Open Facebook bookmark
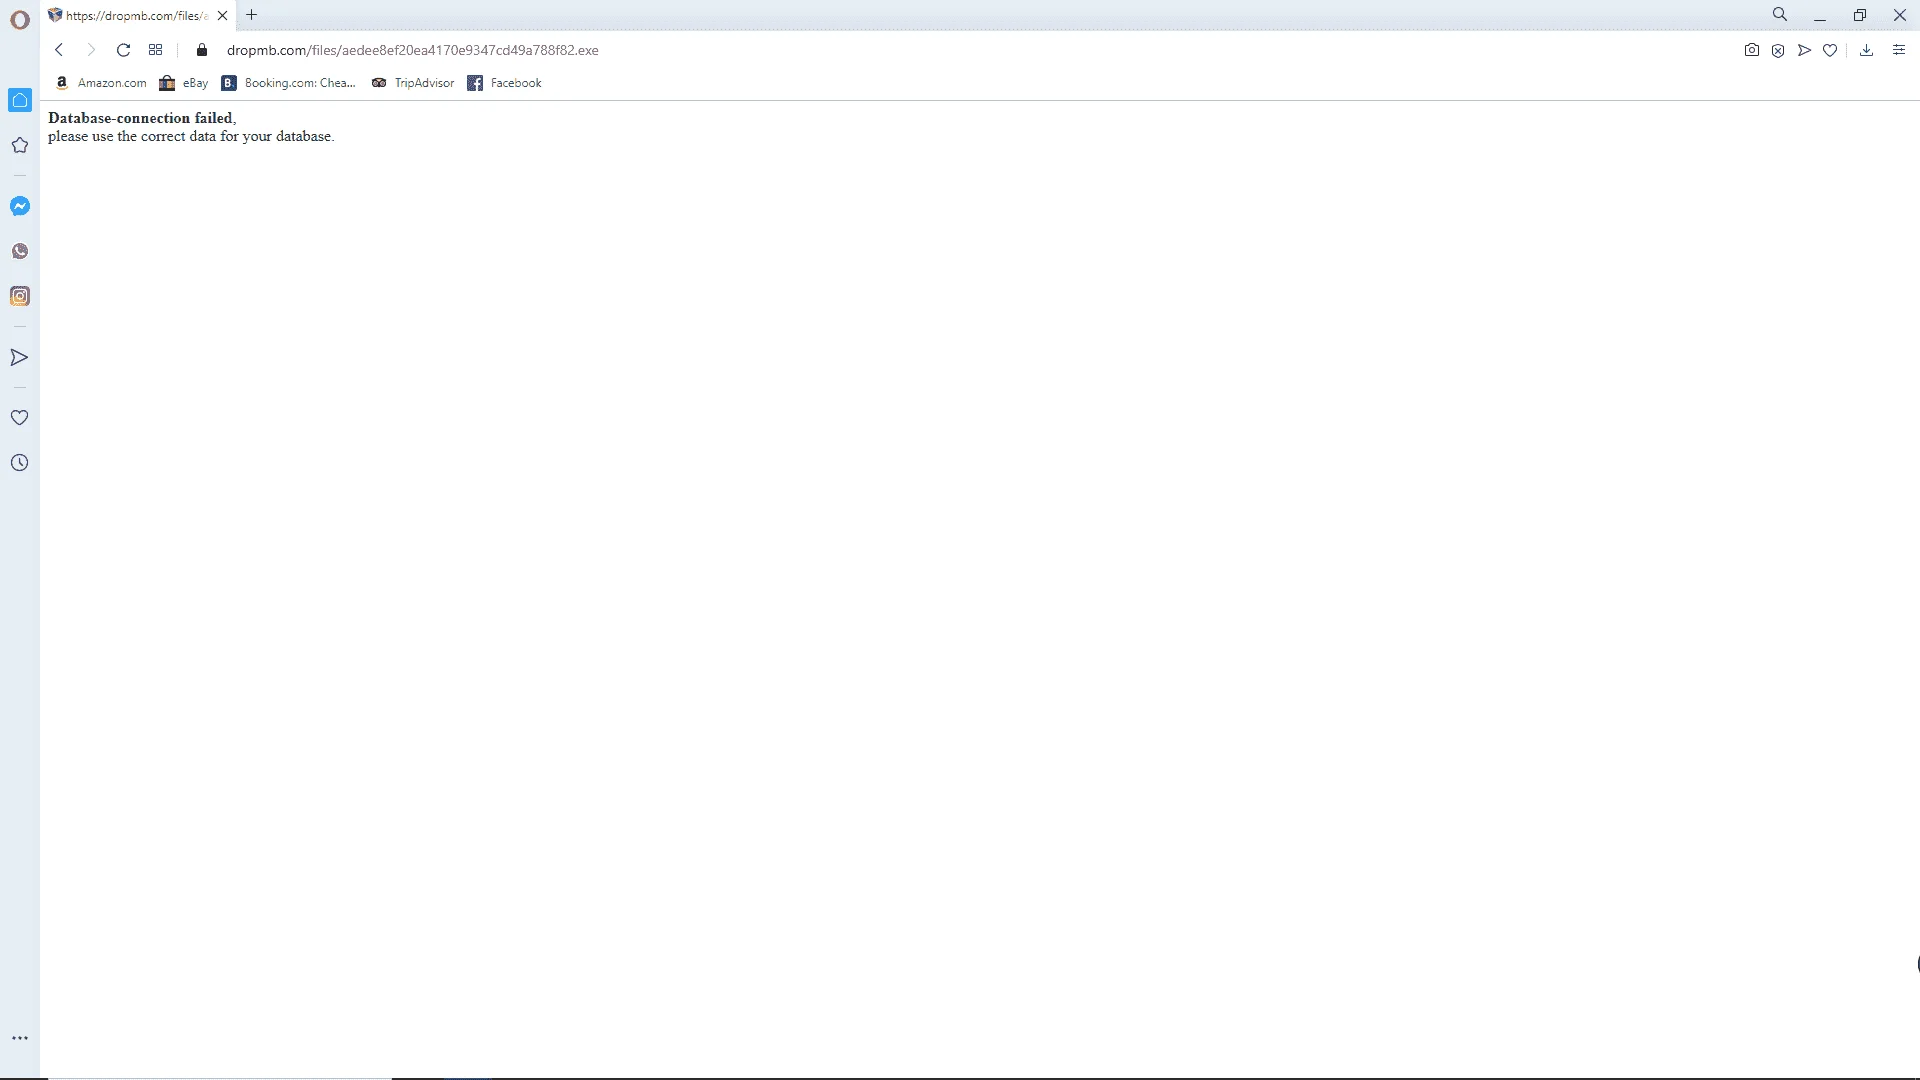This screenshot has height=1080, width=1920. 504,83
